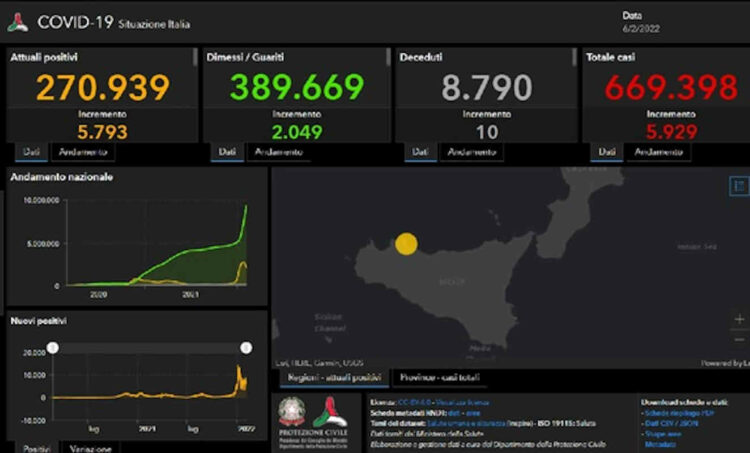Switch to Andamento tab under Attuali positivi
Screen dimensions: 750x453
(x=82, y=152)
